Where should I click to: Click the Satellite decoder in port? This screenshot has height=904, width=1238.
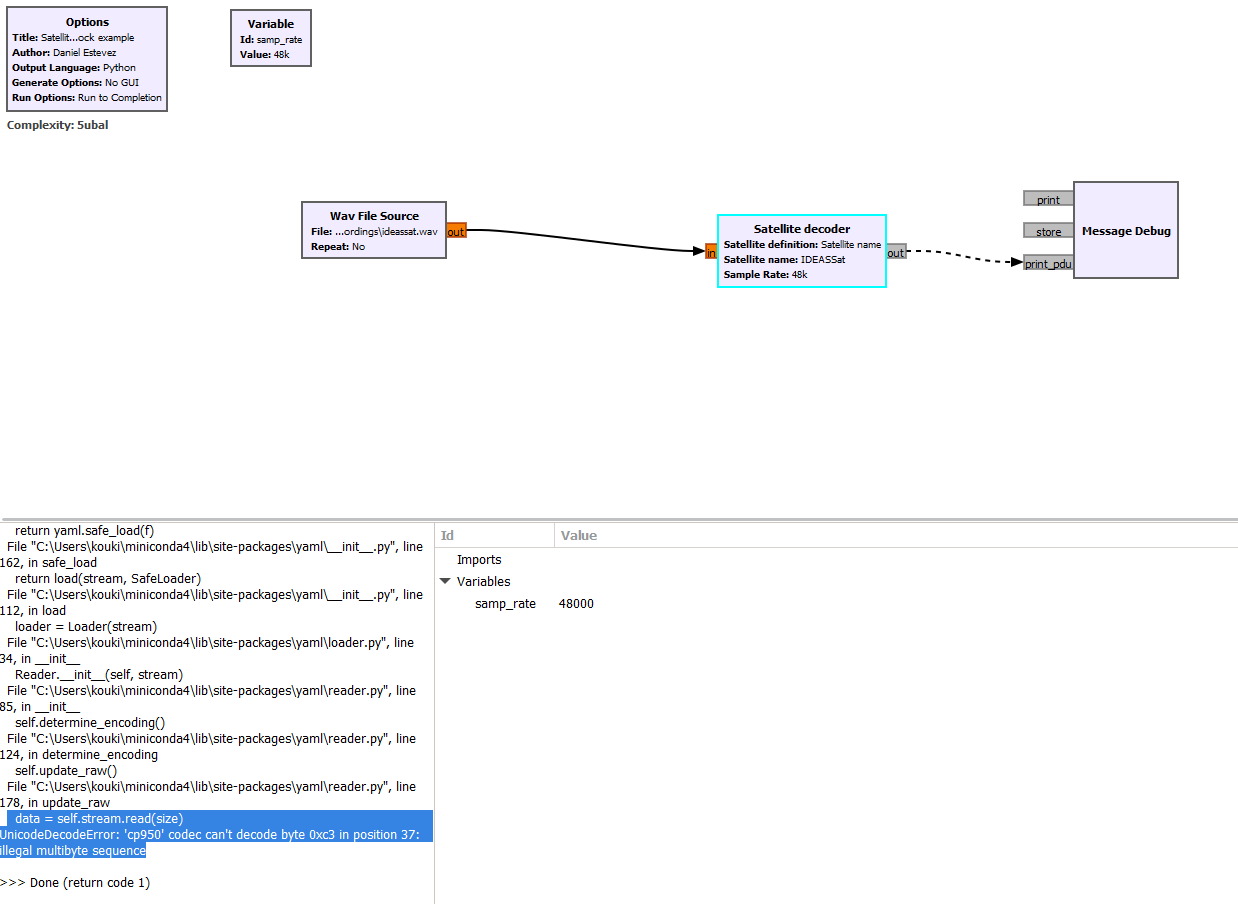pyautogui.click(x=711, y=253)
